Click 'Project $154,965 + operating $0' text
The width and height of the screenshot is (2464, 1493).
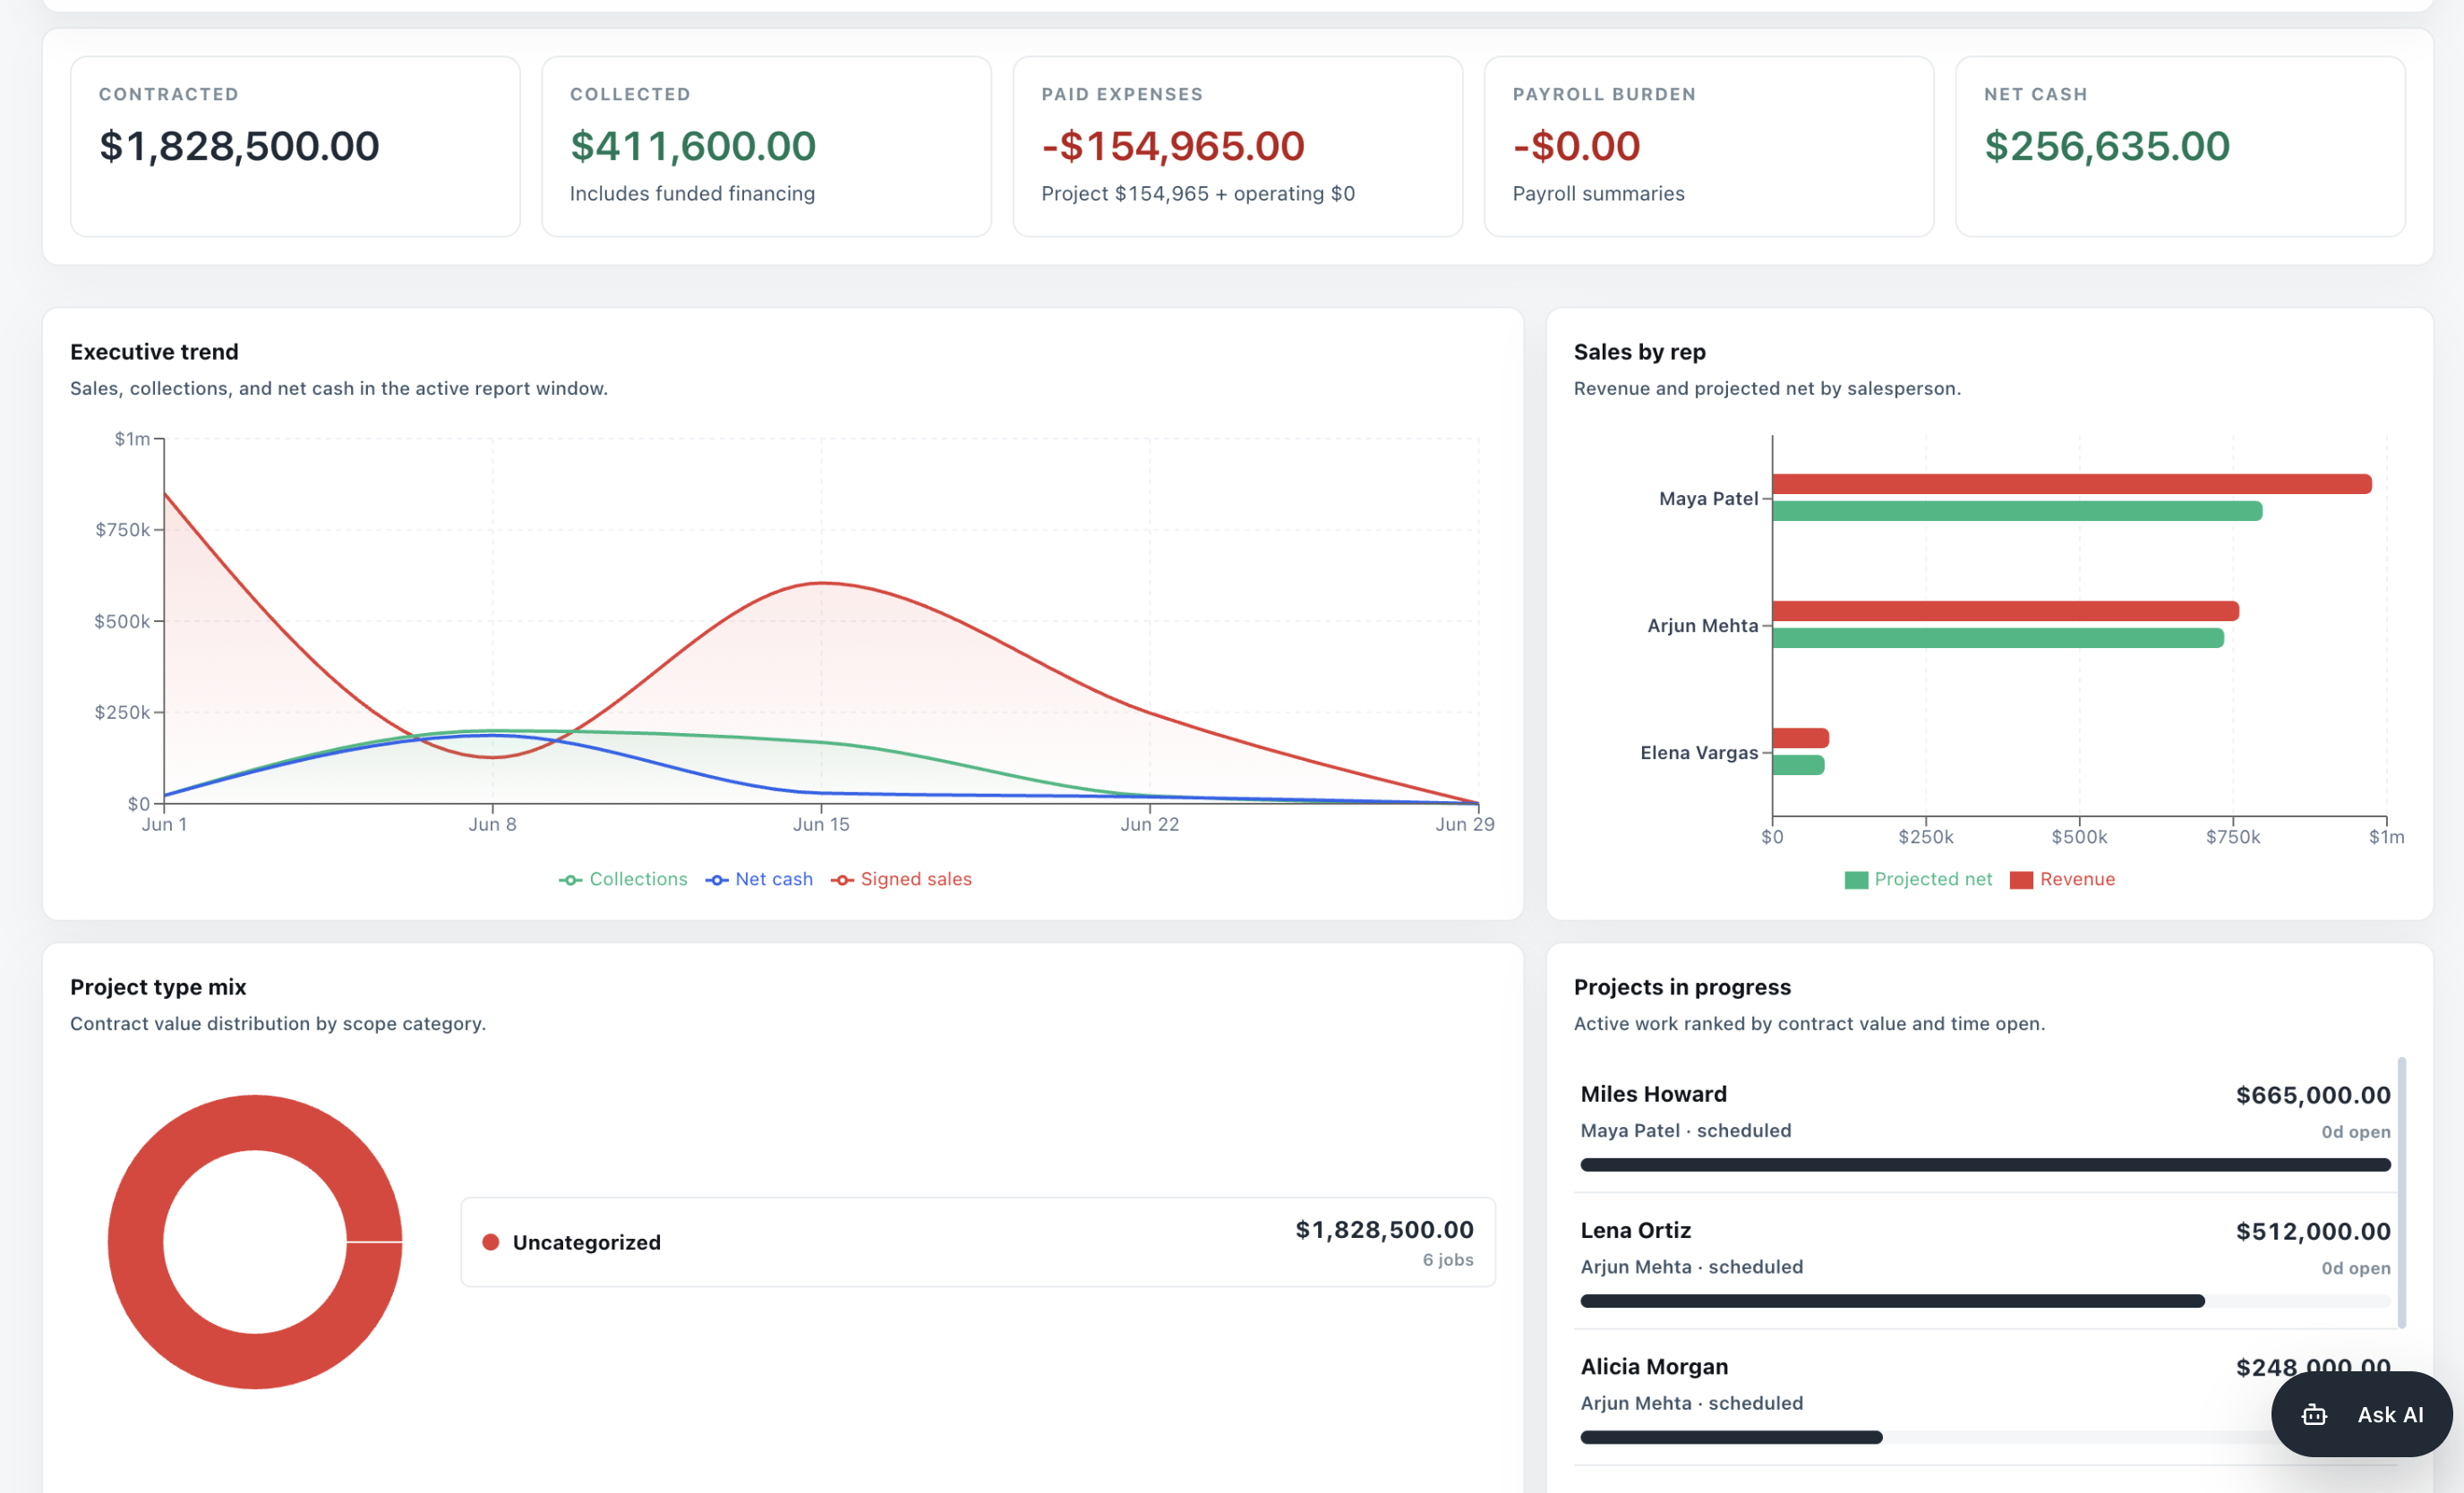1198,193
